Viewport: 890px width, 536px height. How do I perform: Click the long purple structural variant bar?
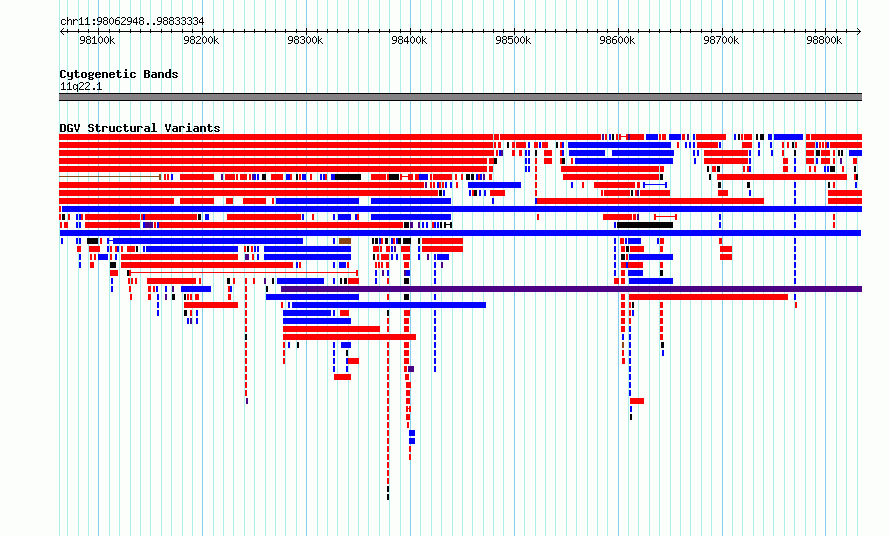click(572, 289)
